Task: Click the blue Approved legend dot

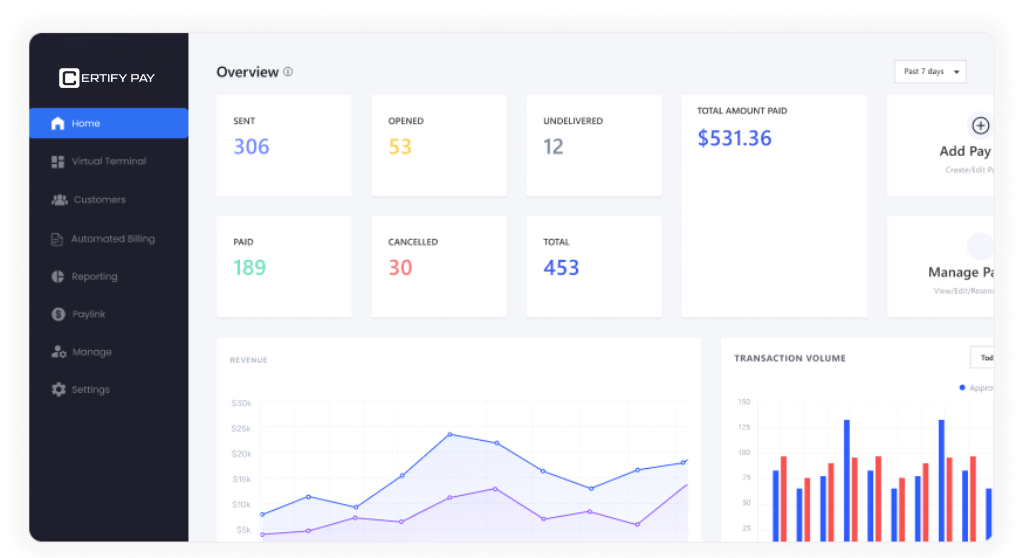Action: (962, 387)
